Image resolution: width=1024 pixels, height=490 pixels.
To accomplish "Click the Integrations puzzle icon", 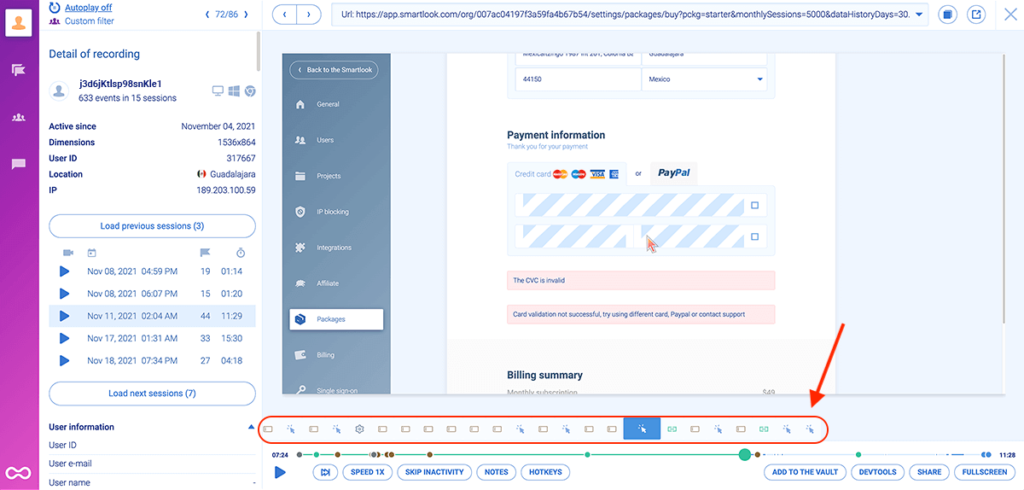I will 300,248.
